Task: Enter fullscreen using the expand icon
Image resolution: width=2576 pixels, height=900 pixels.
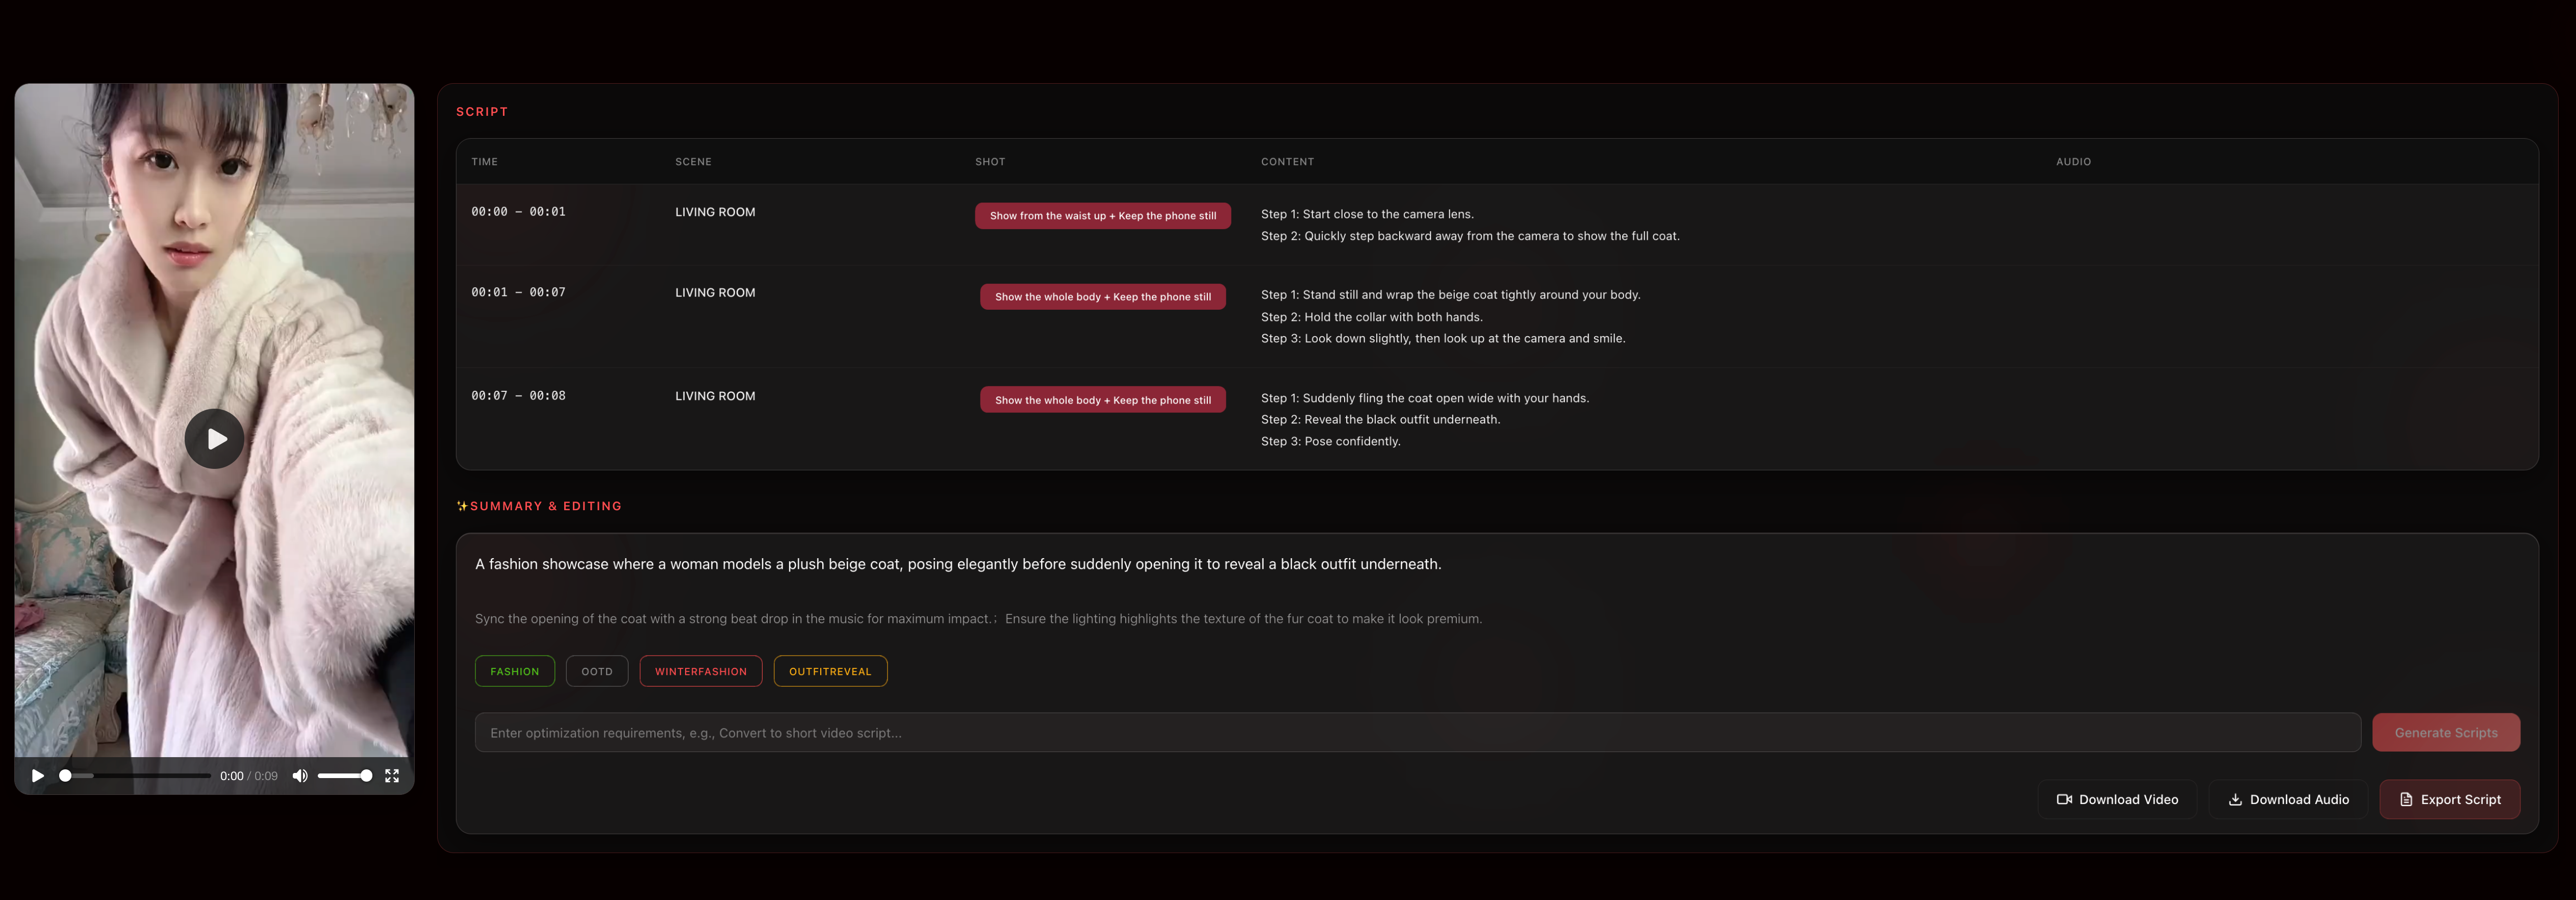Action: click(x=392, y=775)
